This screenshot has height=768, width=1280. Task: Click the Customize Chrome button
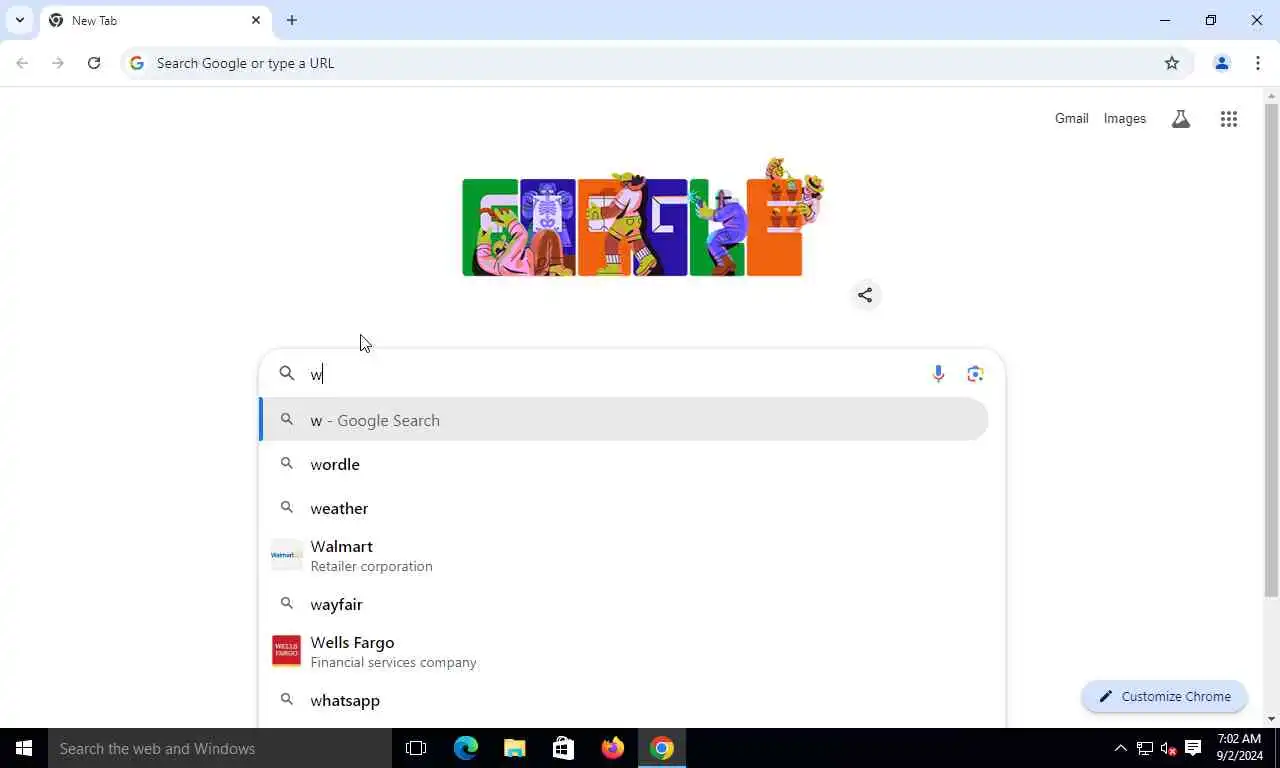pos(1164,697)
